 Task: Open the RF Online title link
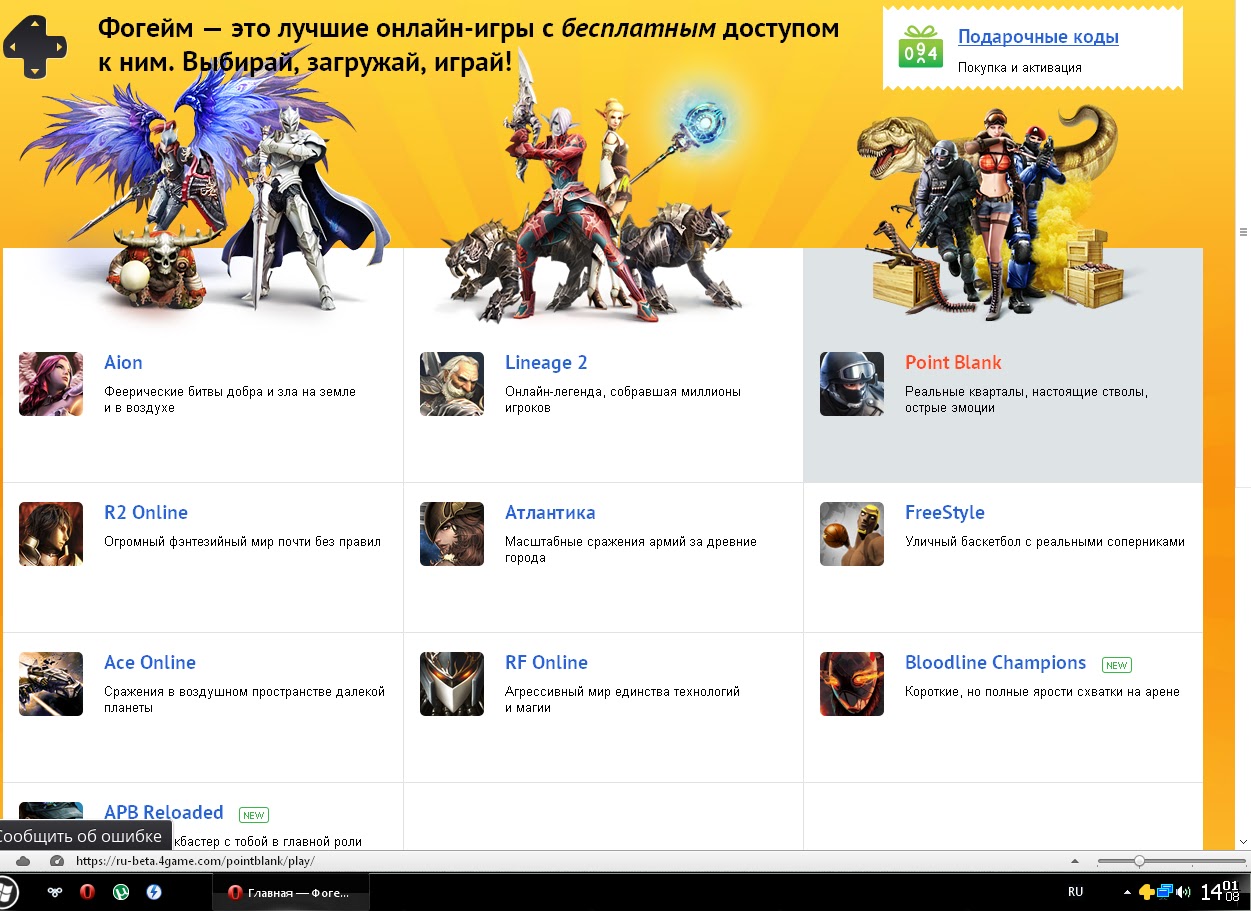tap(546, 663)
